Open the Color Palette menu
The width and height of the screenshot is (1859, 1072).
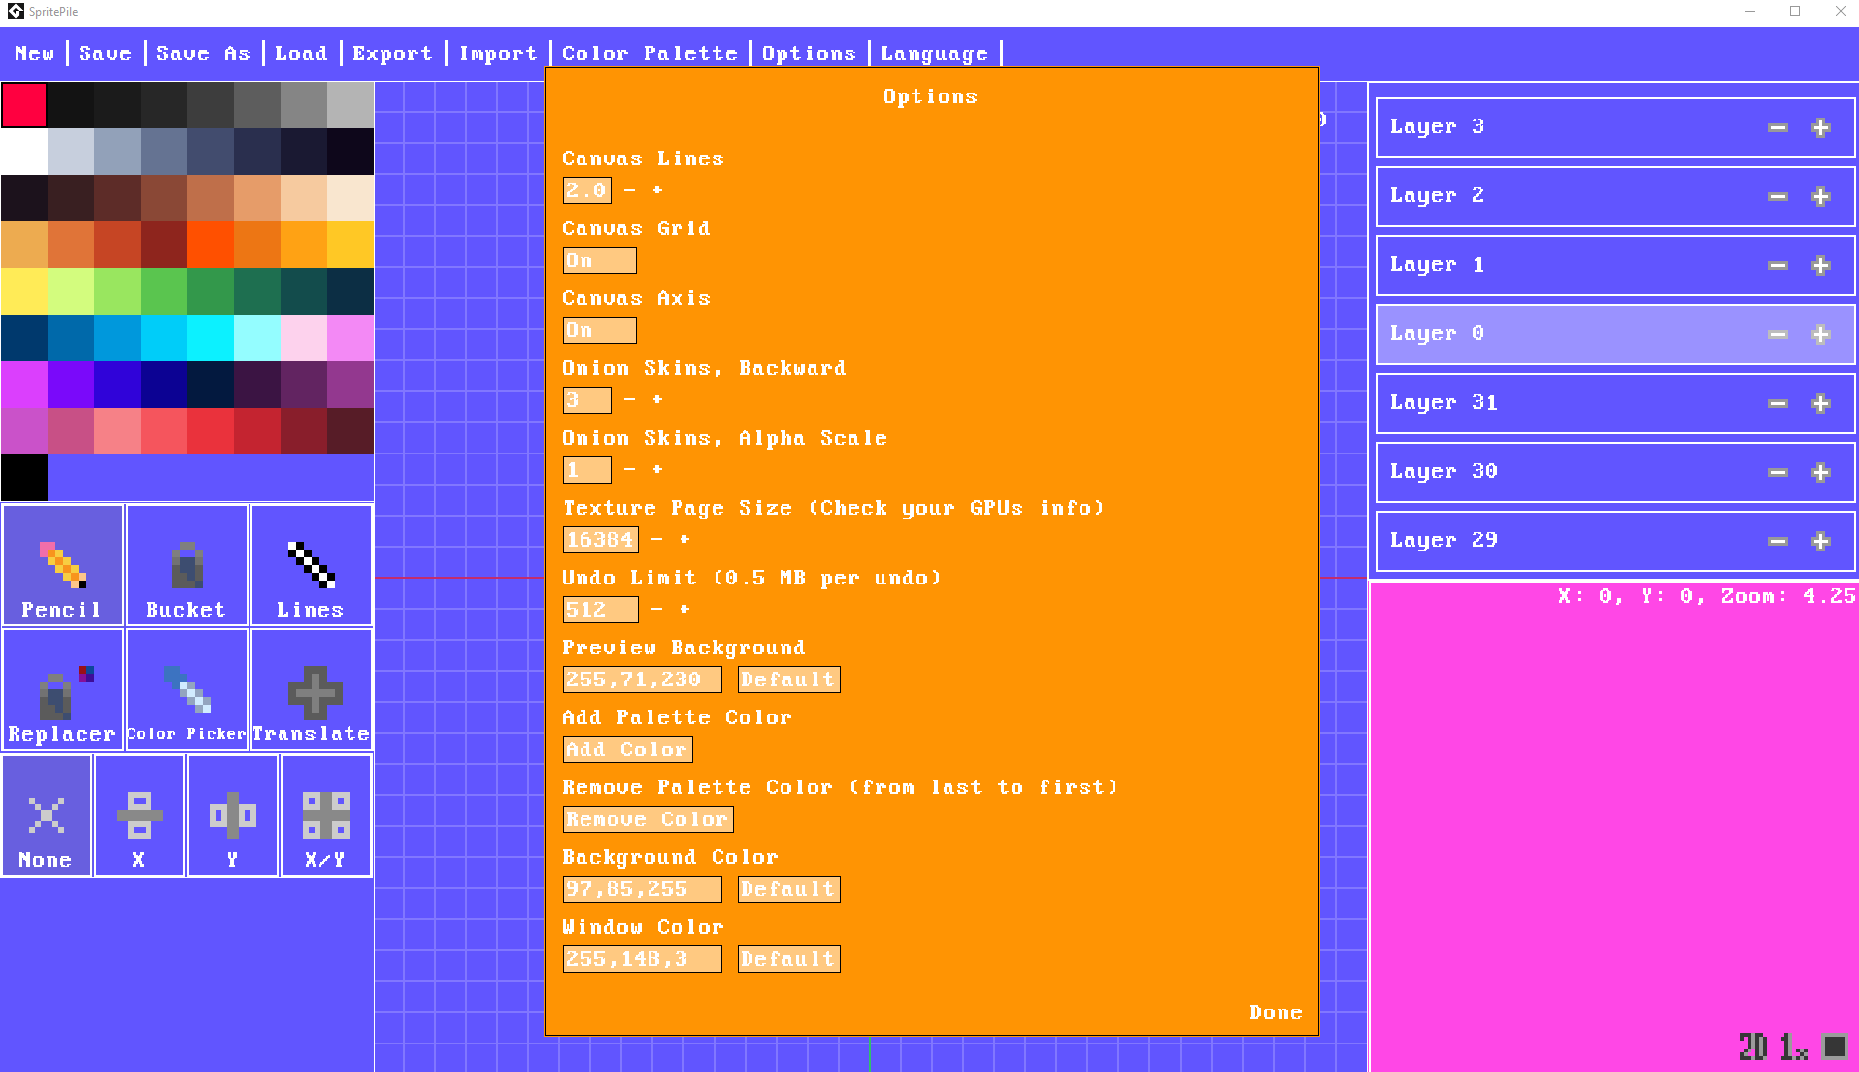click(649, 54)
